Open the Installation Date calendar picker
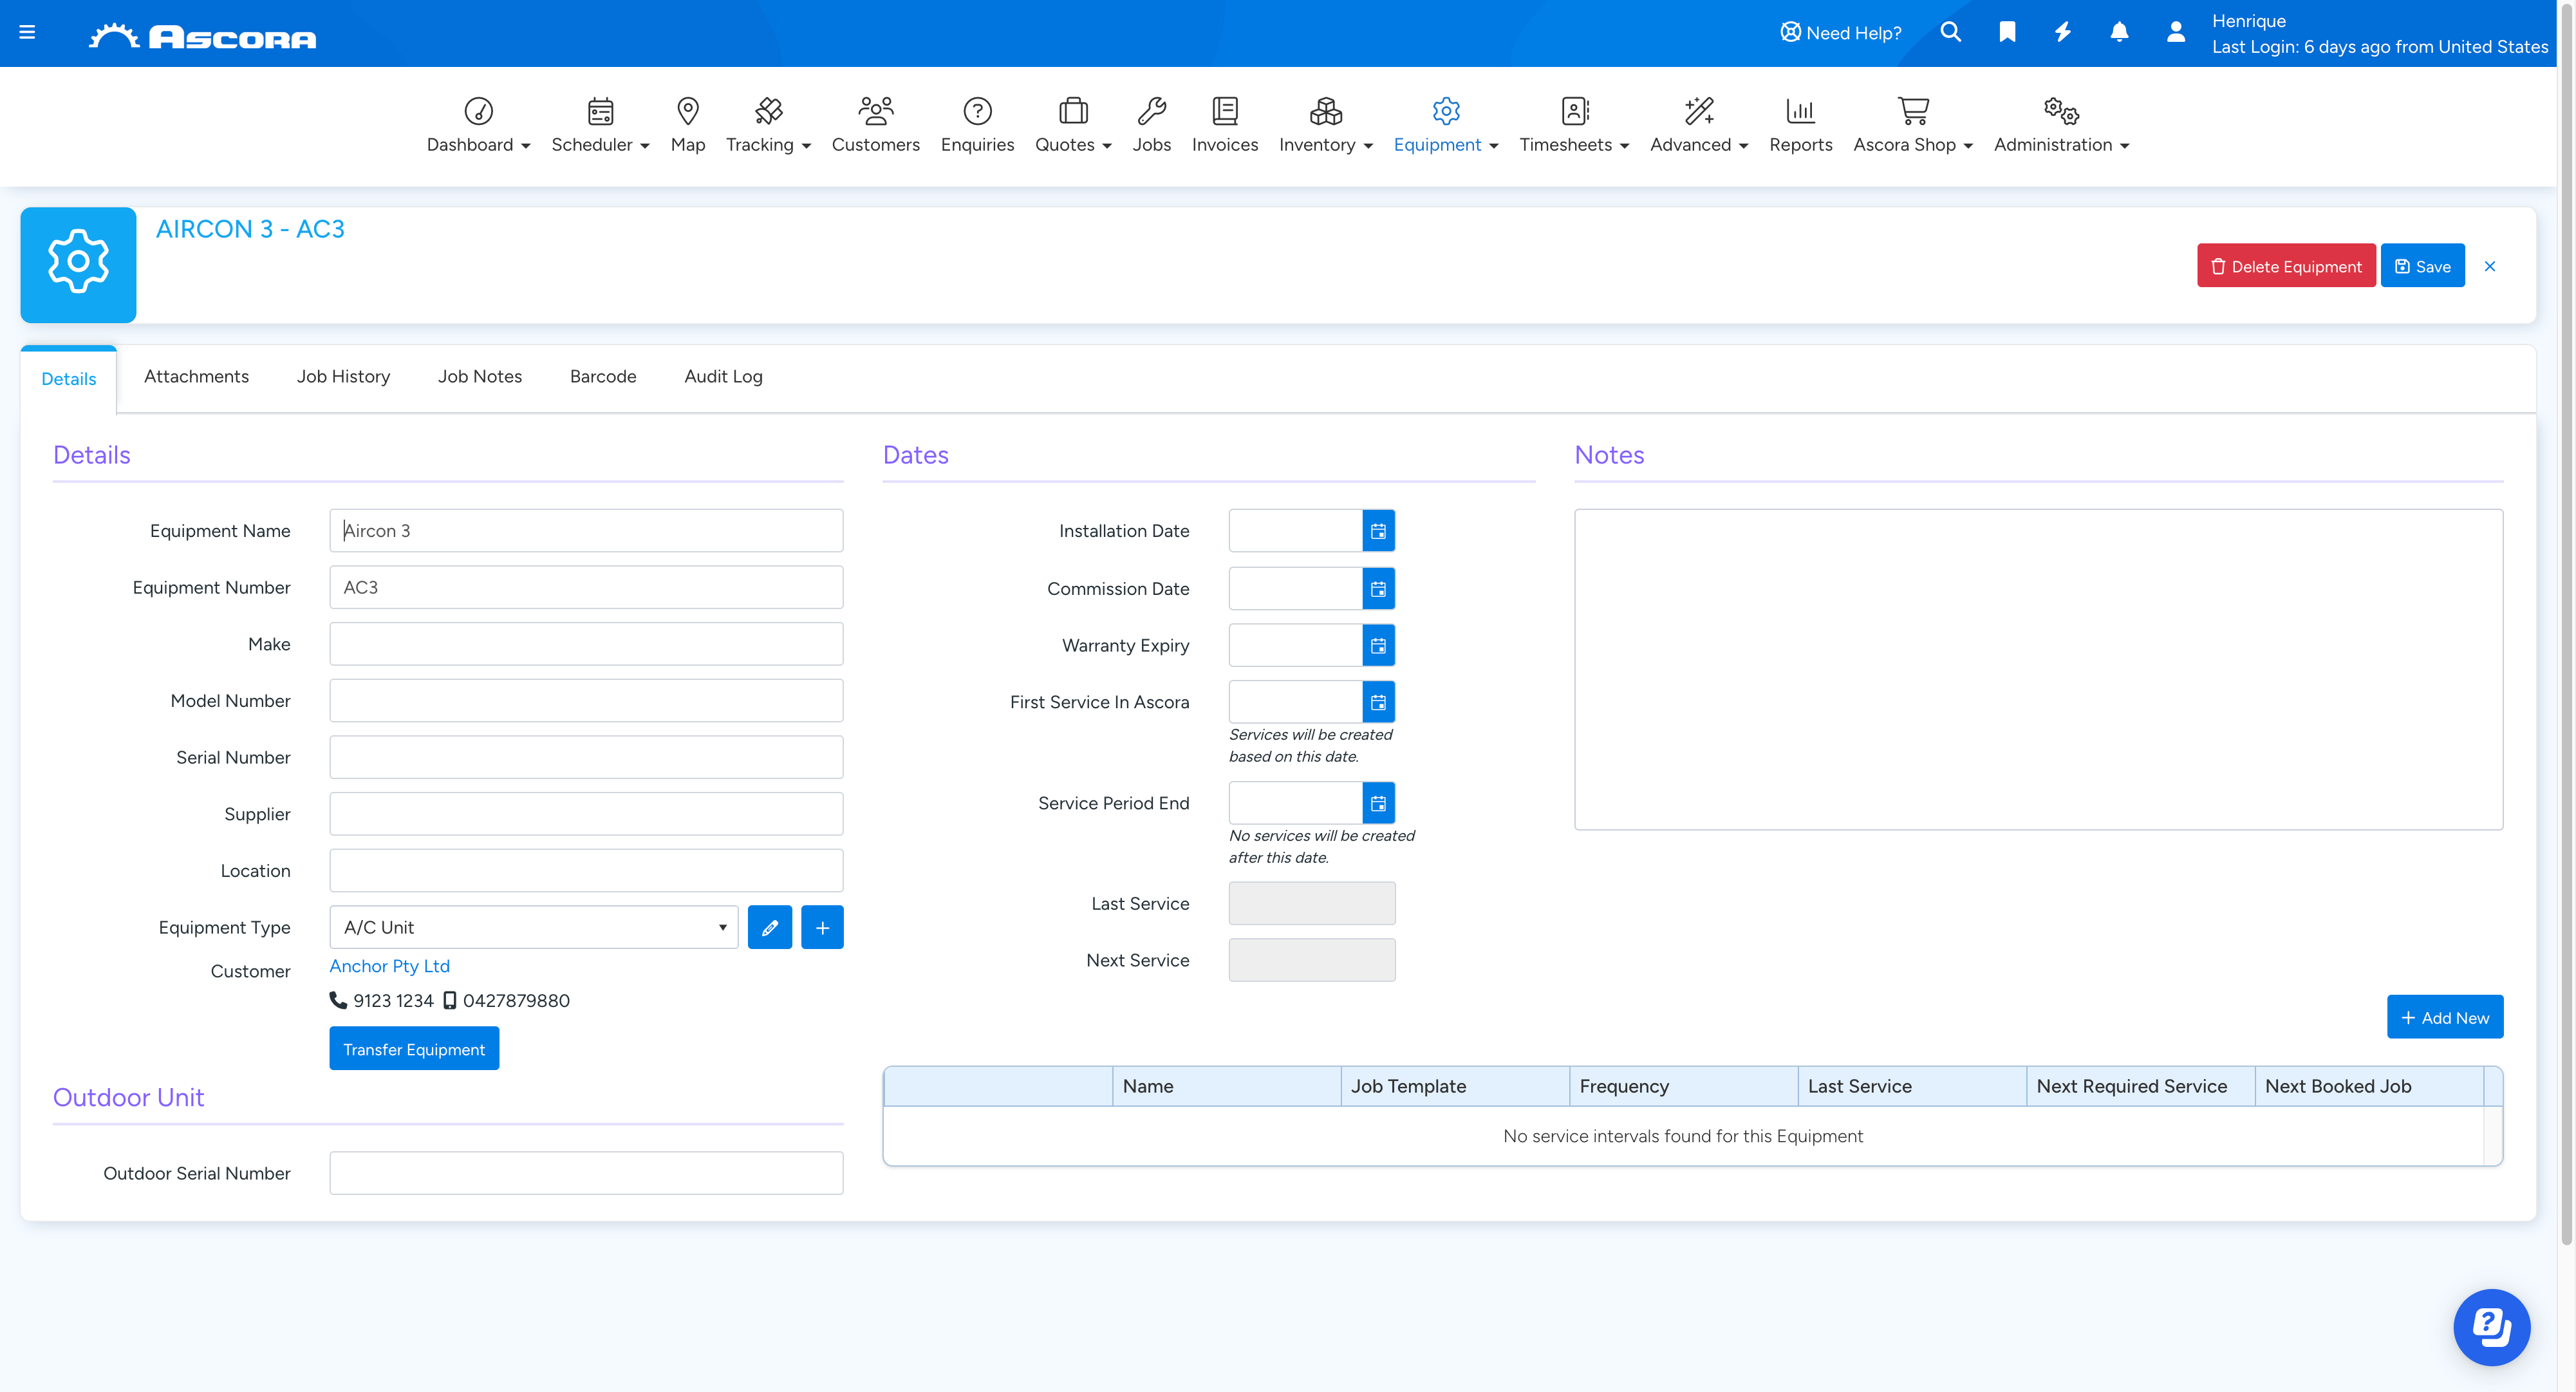 [x=1378, y=531]
